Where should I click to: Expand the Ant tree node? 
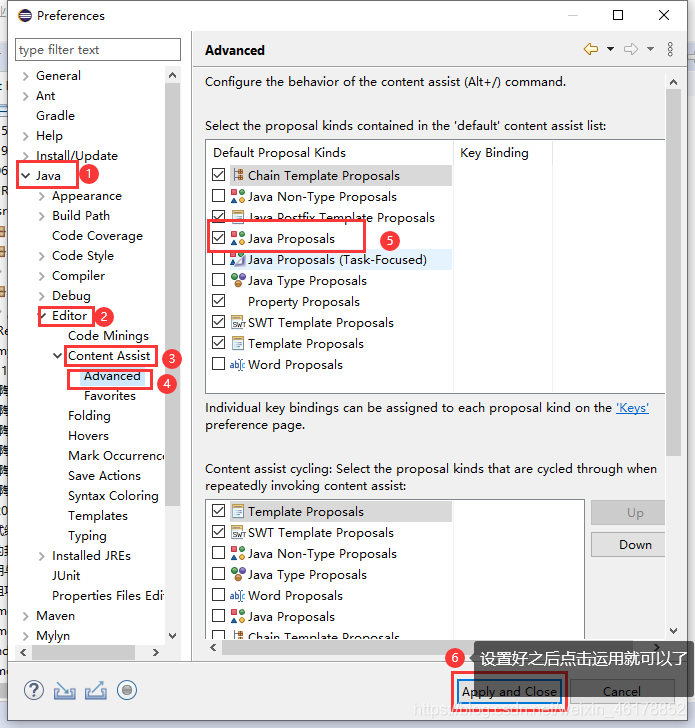(x=26, y=96)
